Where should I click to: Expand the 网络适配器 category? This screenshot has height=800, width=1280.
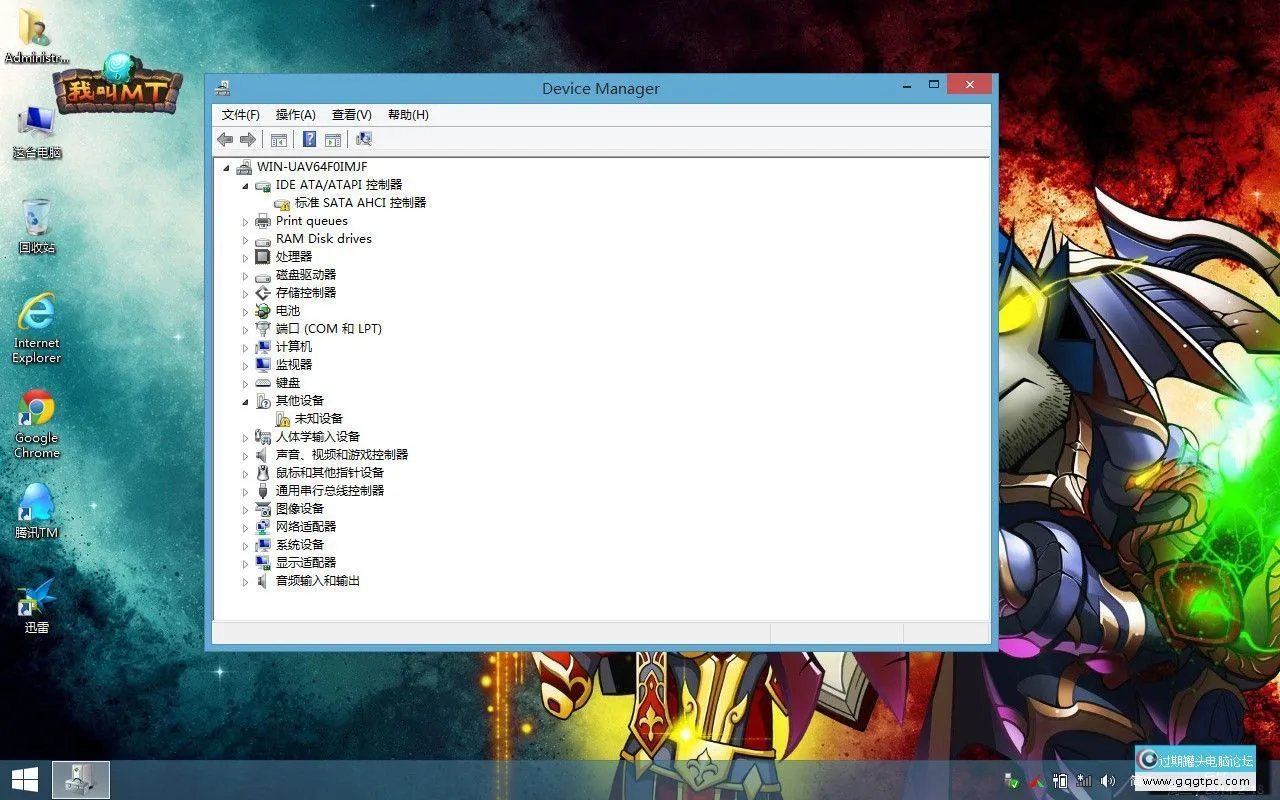pos(246,527)
